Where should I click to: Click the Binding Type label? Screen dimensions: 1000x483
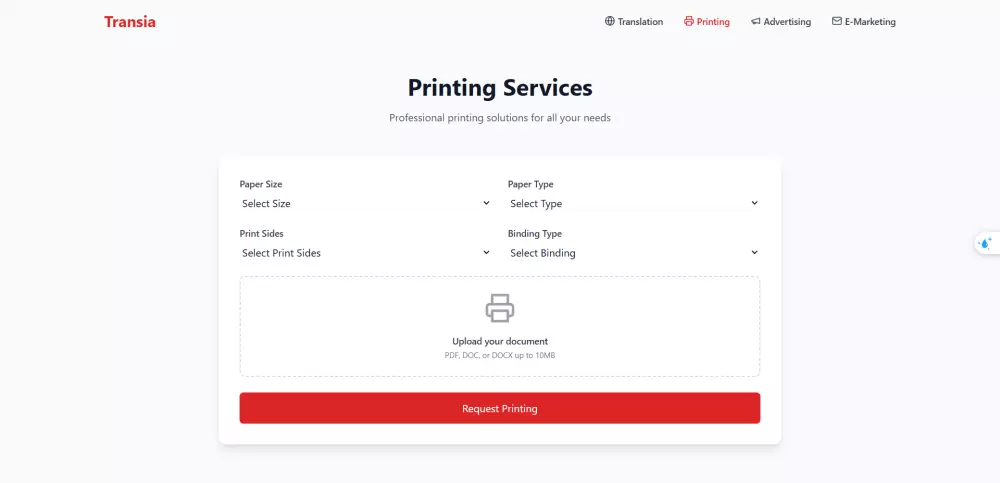(x=535, y=234)
